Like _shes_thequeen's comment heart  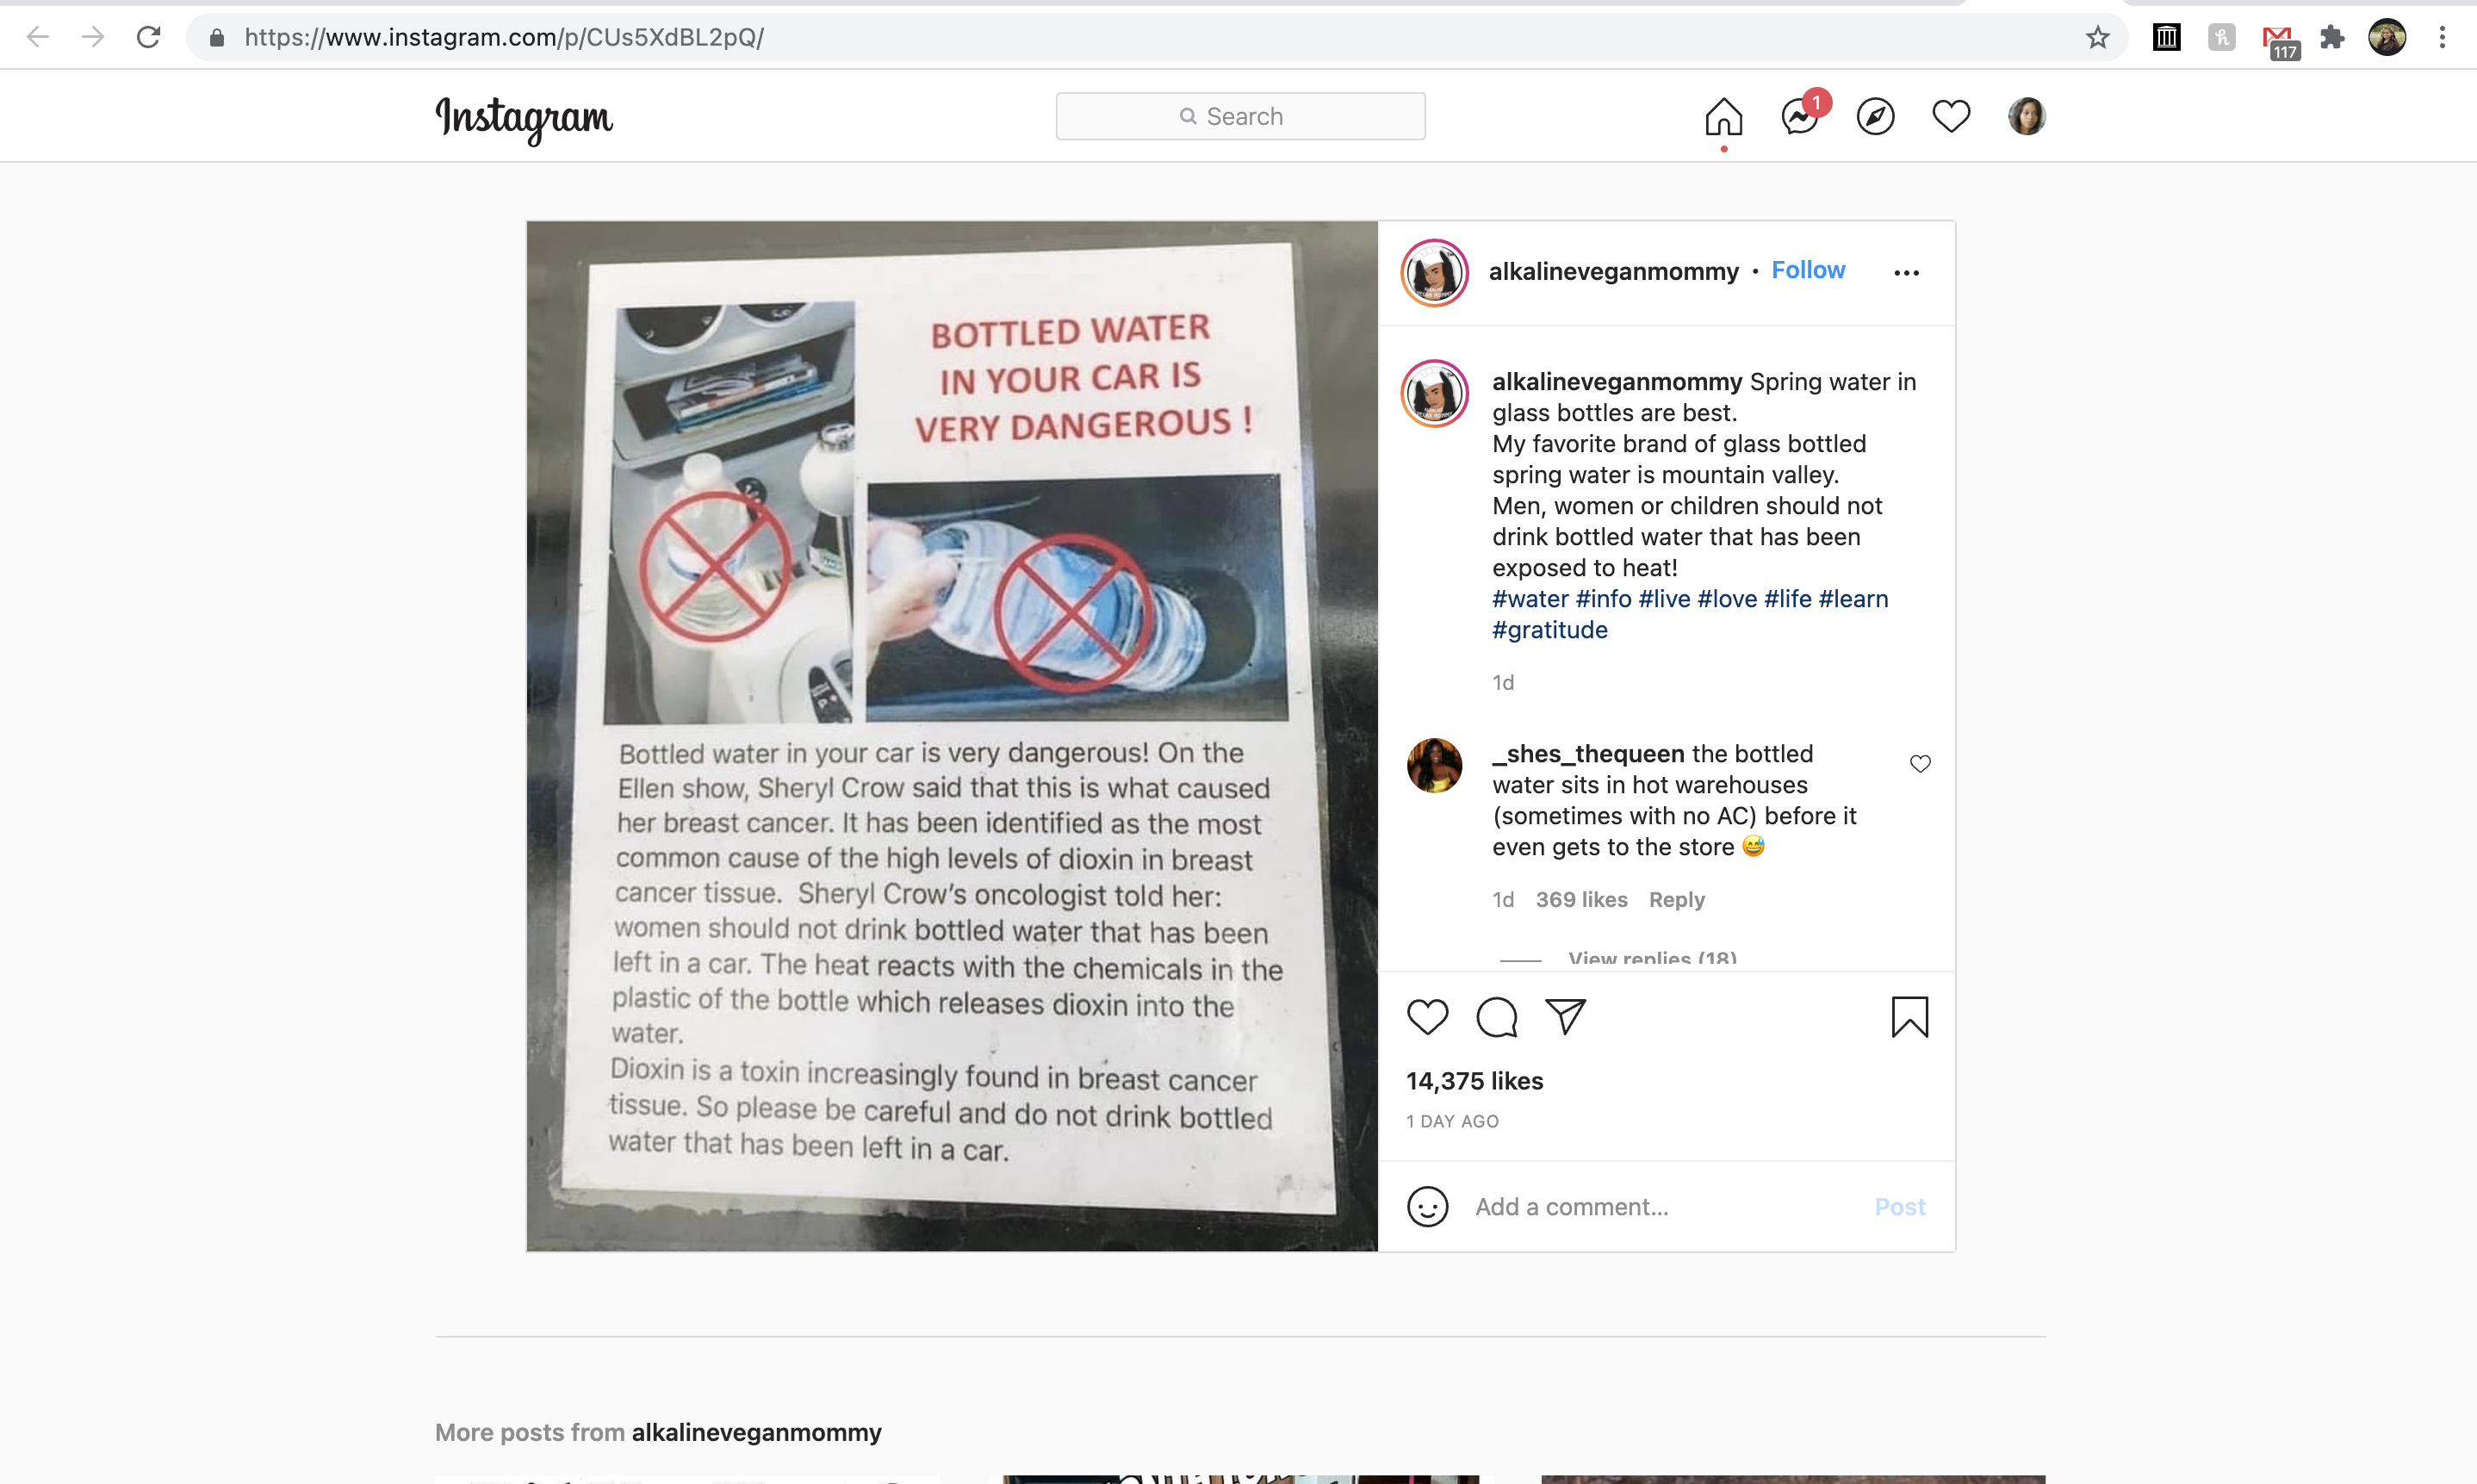(x=1920, y=763)
